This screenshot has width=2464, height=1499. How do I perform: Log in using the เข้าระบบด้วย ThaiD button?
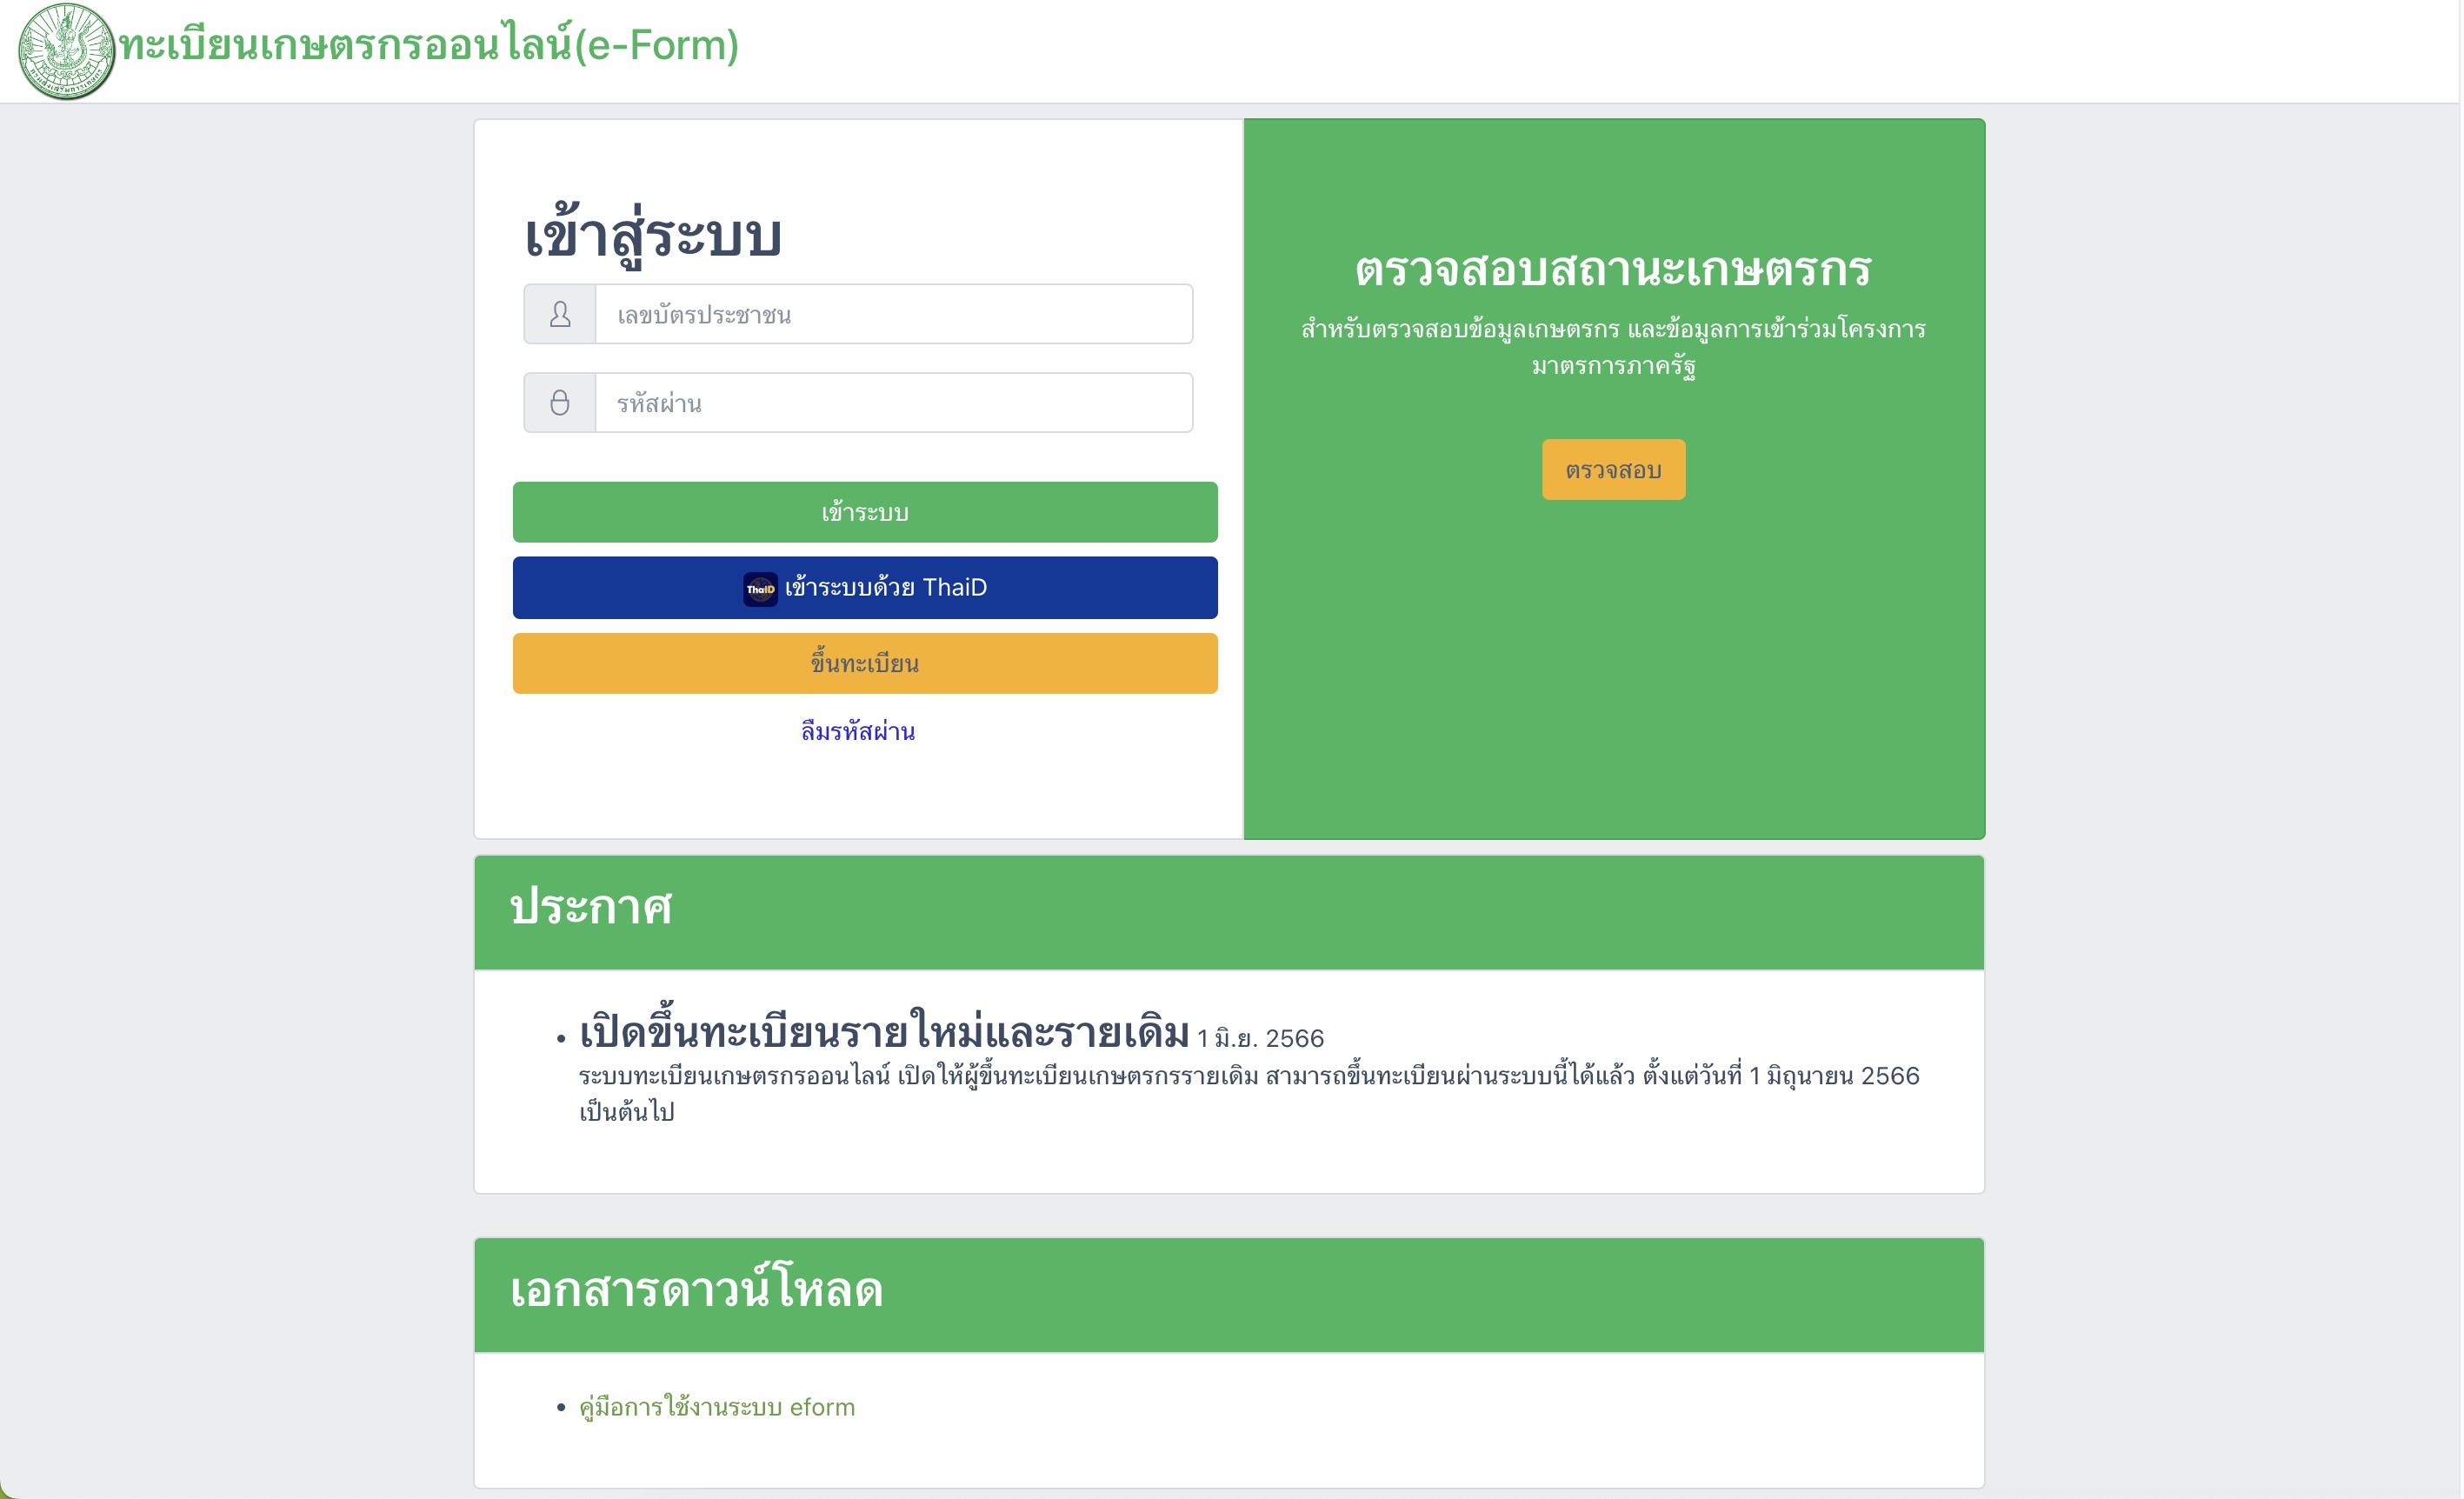865,588
